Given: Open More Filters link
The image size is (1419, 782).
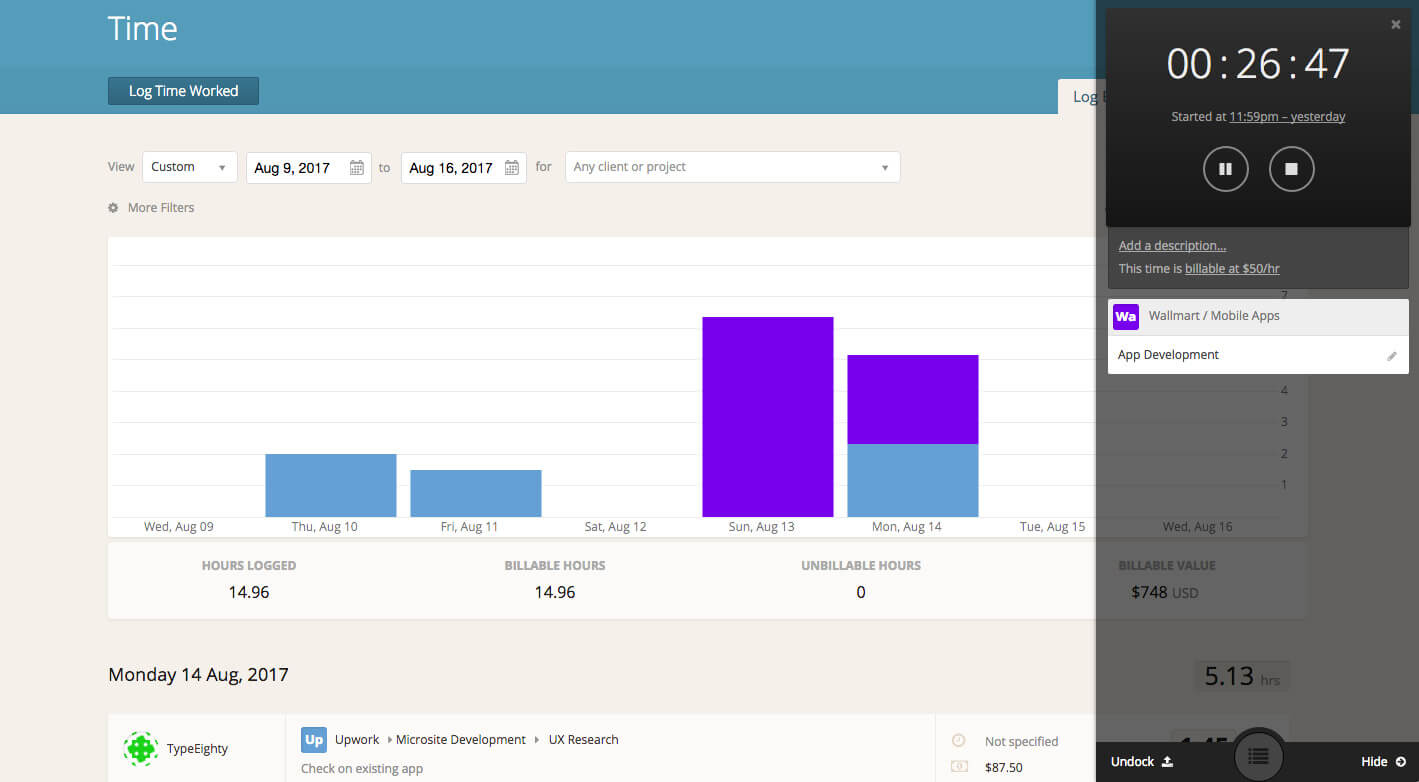Looking at the screenshot, I should 161,208.
